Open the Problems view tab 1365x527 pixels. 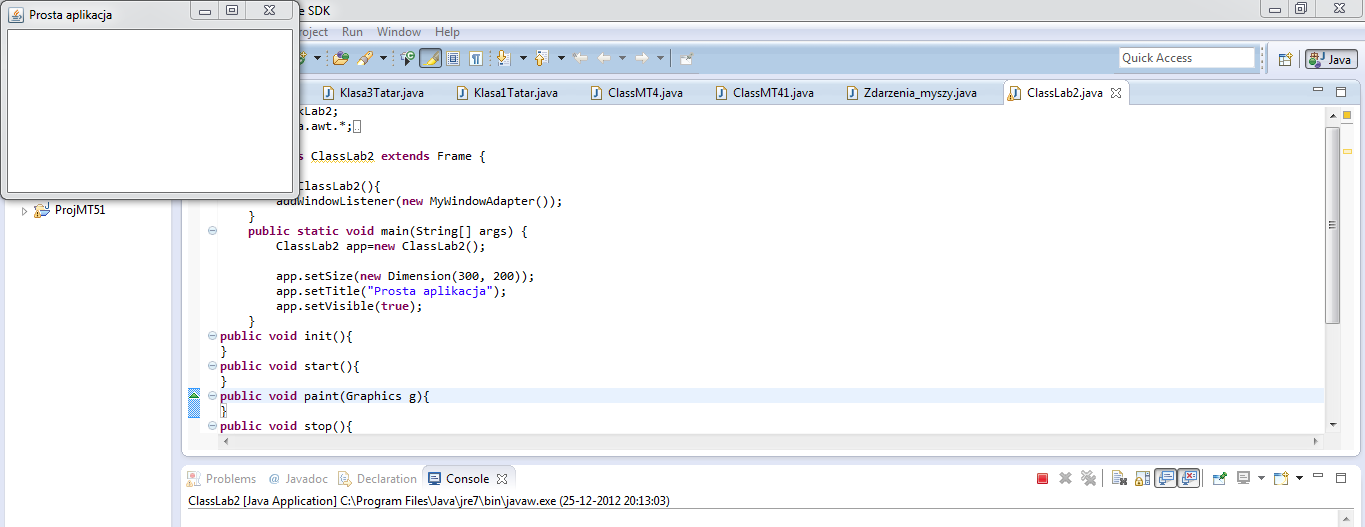point(230,479)
